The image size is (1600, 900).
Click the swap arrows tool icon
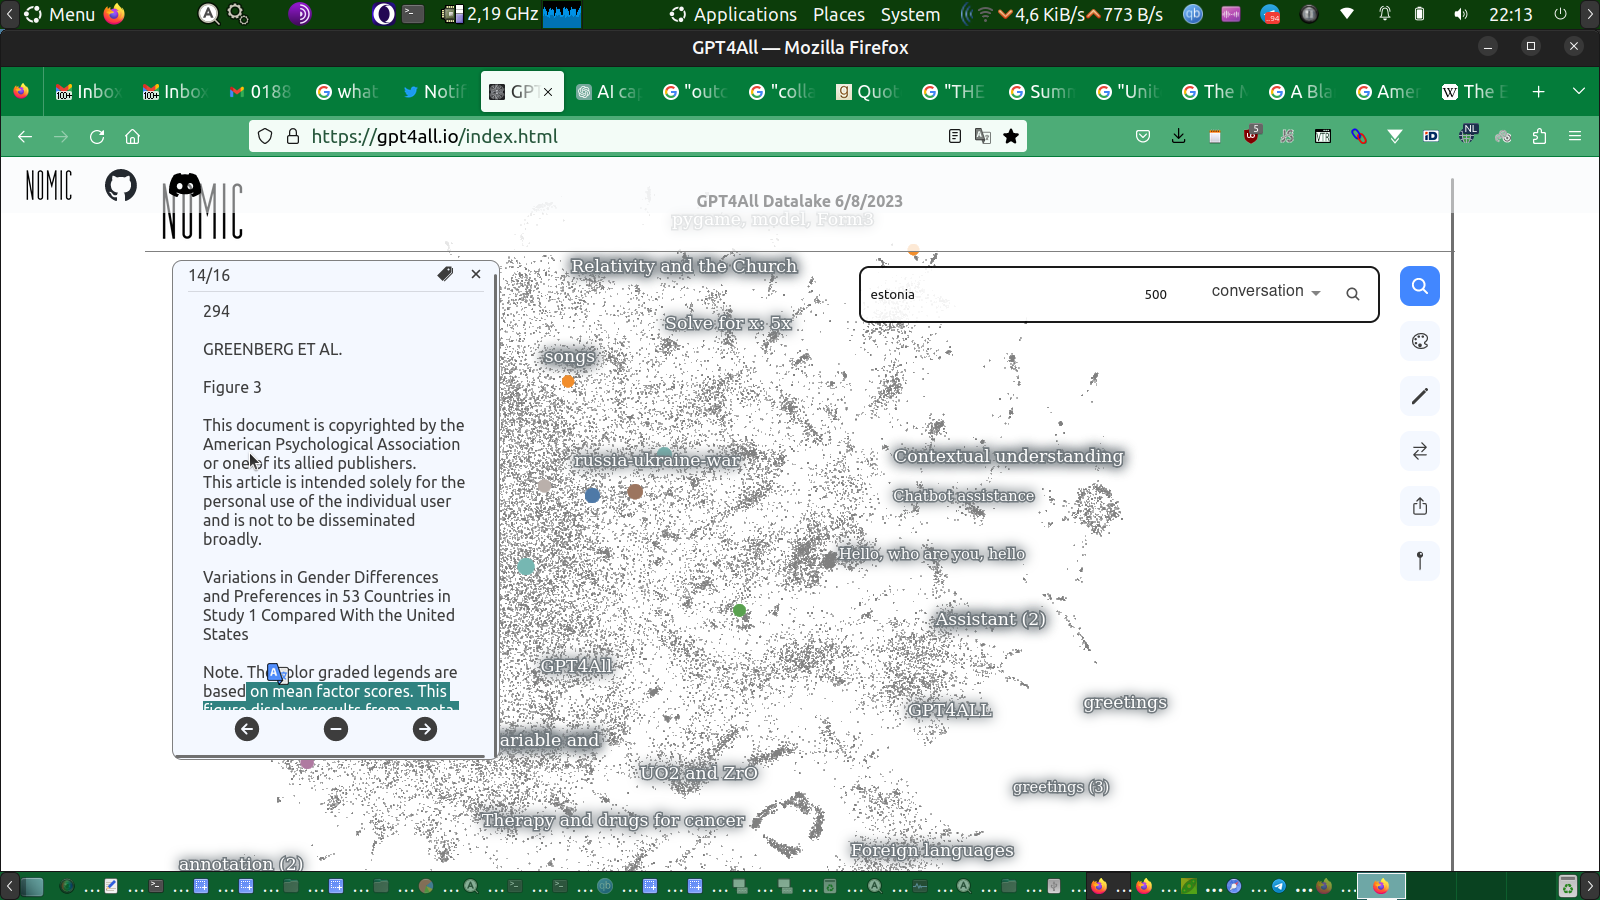coord(1419,452)
